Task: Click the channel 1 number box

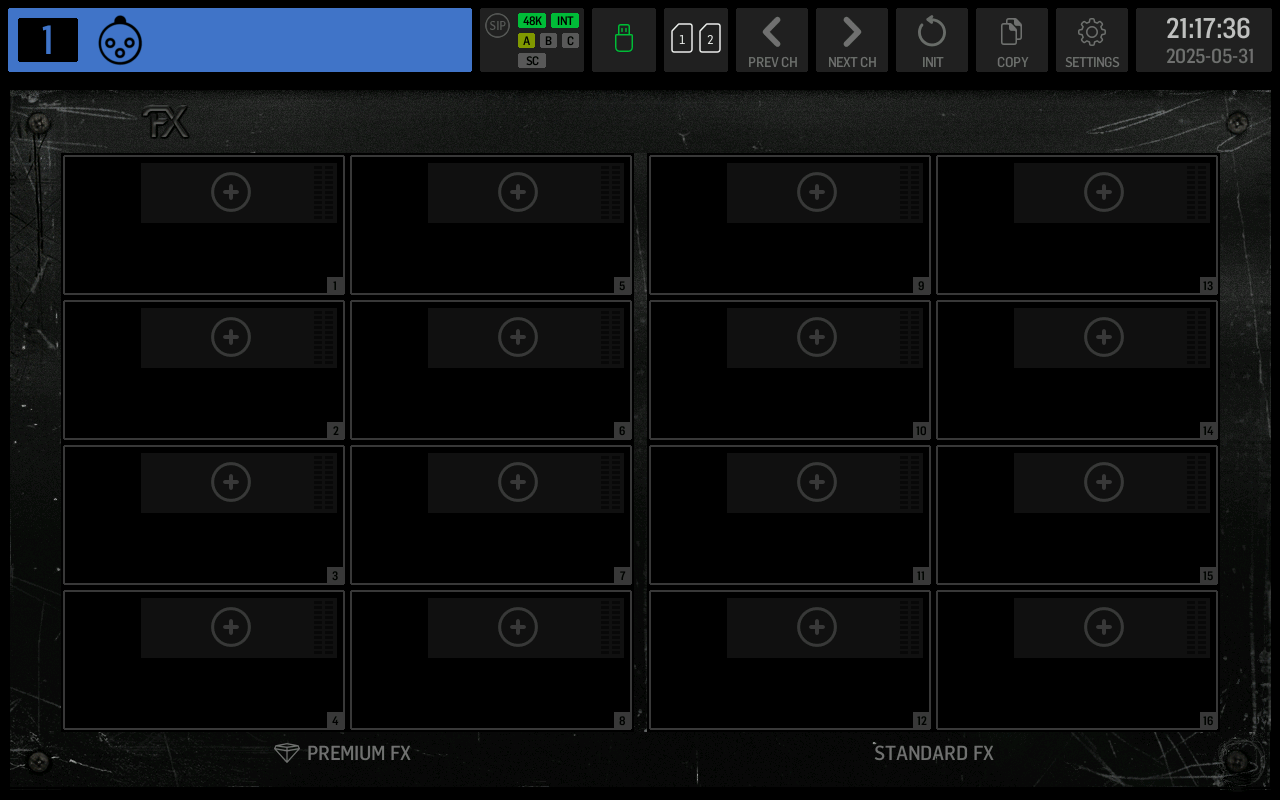Action: coord(48,40)
